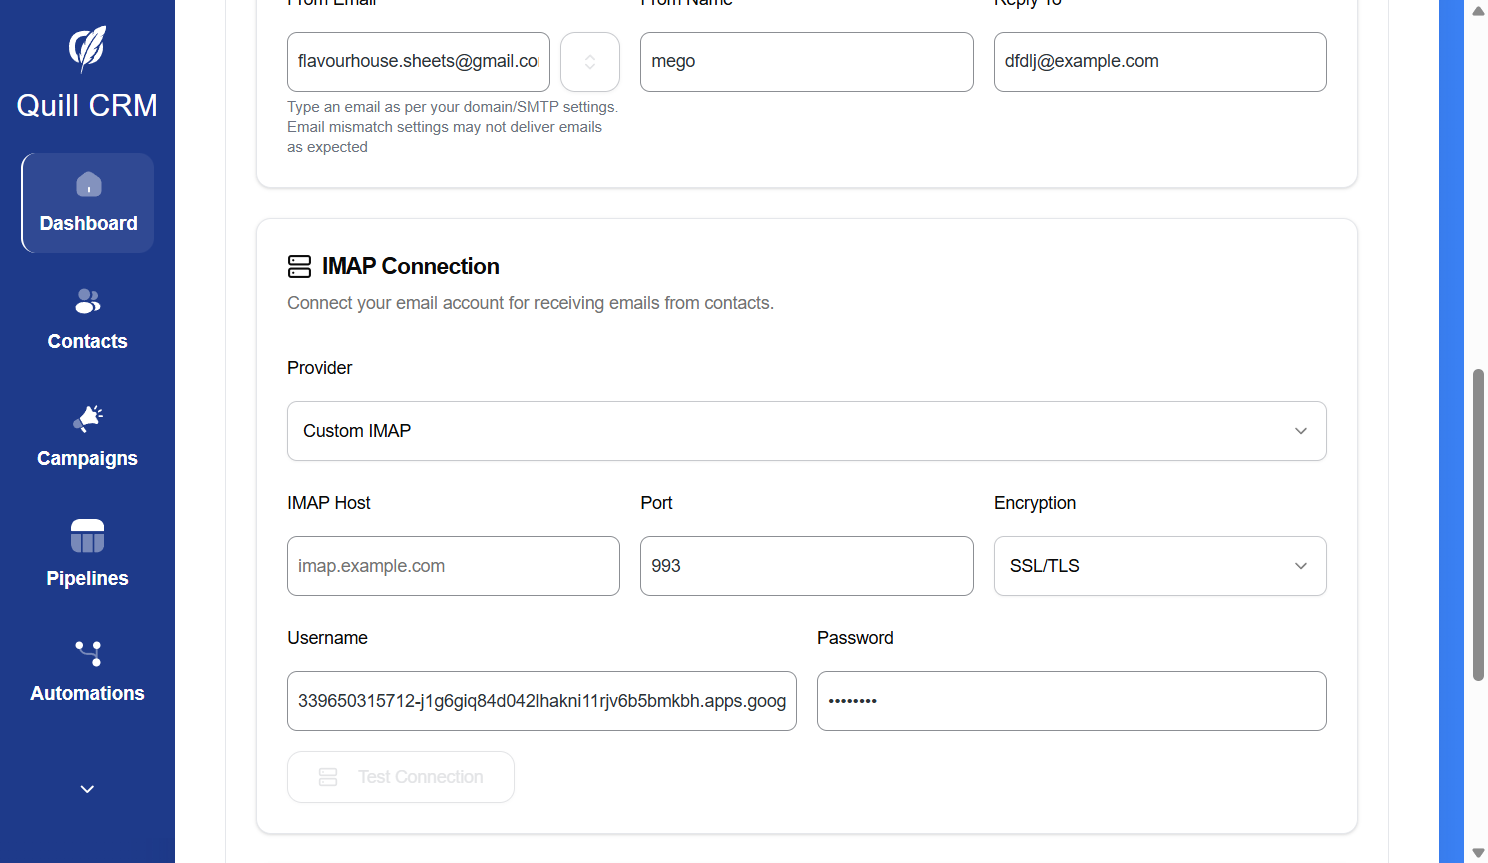This screenshot has height=863, width=1488.
Task: Select the Contacts people icon
Action: click(87, 301)
